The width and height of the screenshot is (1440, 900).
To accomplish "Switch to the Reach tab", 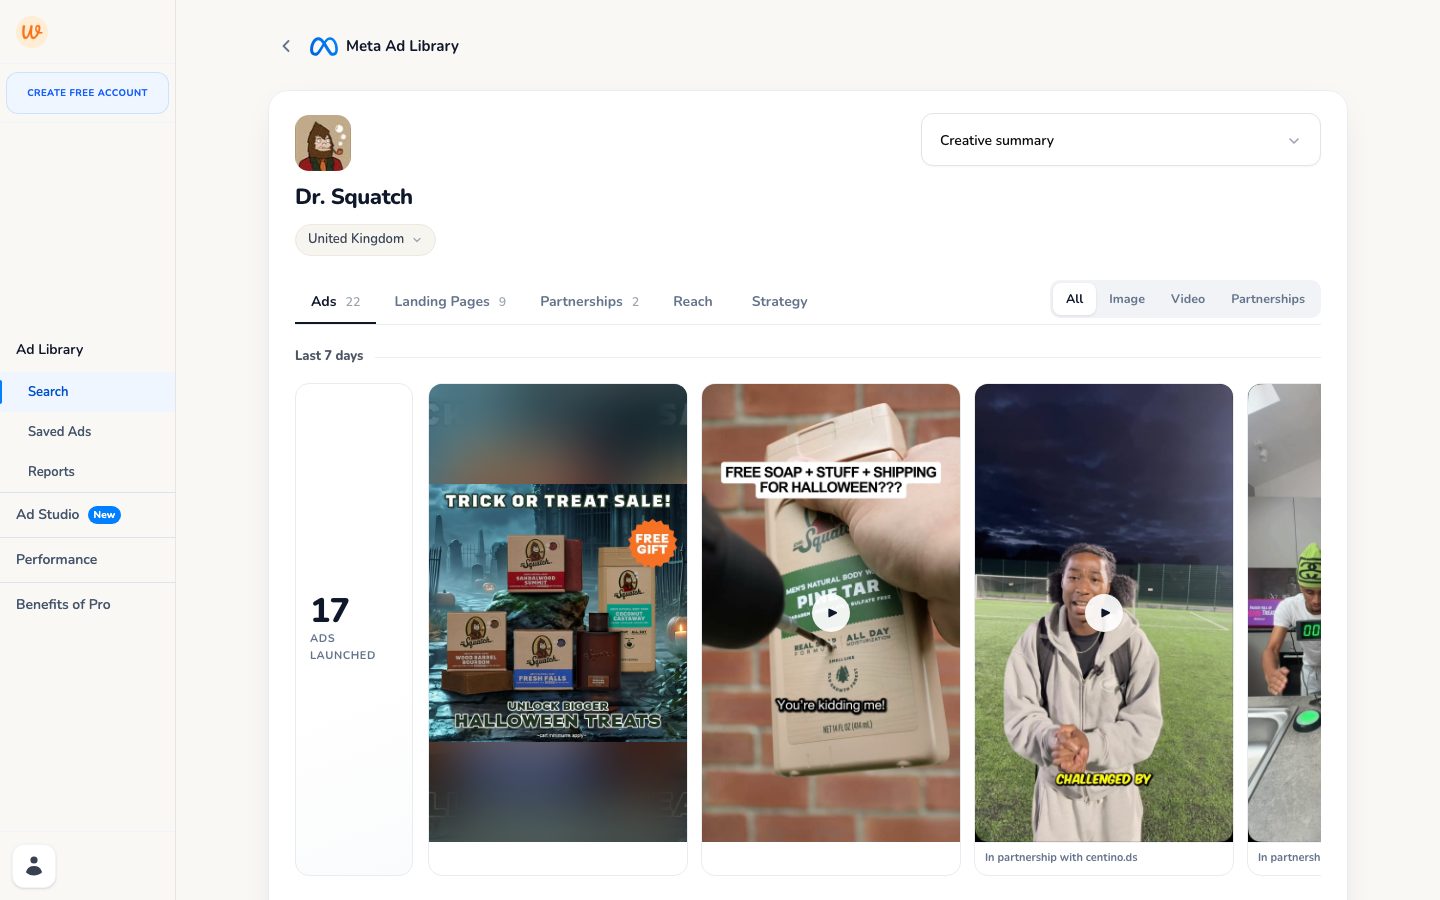I will [x=692, y=301].
